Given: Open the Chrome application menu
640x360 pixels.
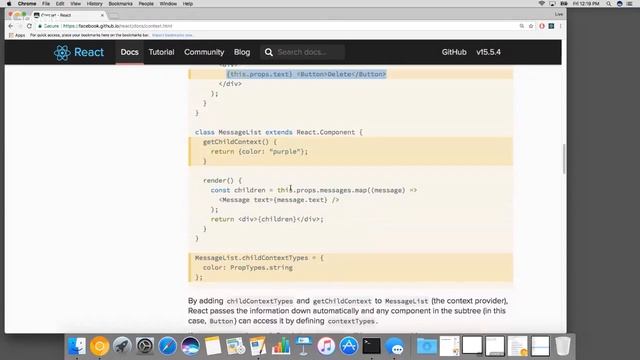Looking at the screenshot, I should (27, 4).
